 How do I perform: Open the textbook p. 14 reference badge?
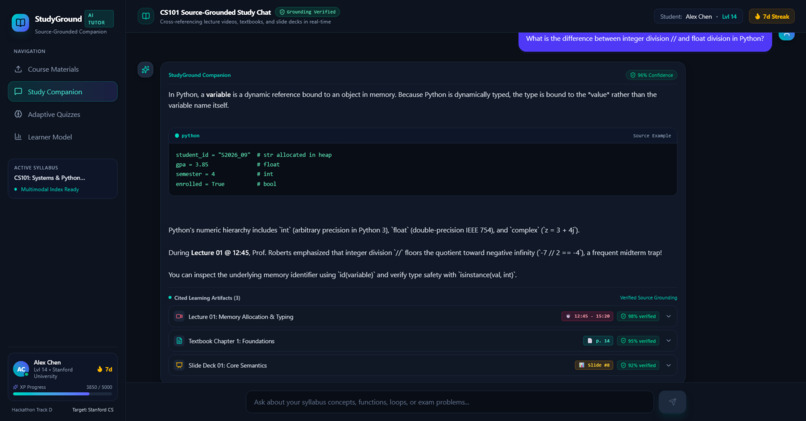click(x=598, y=341)
